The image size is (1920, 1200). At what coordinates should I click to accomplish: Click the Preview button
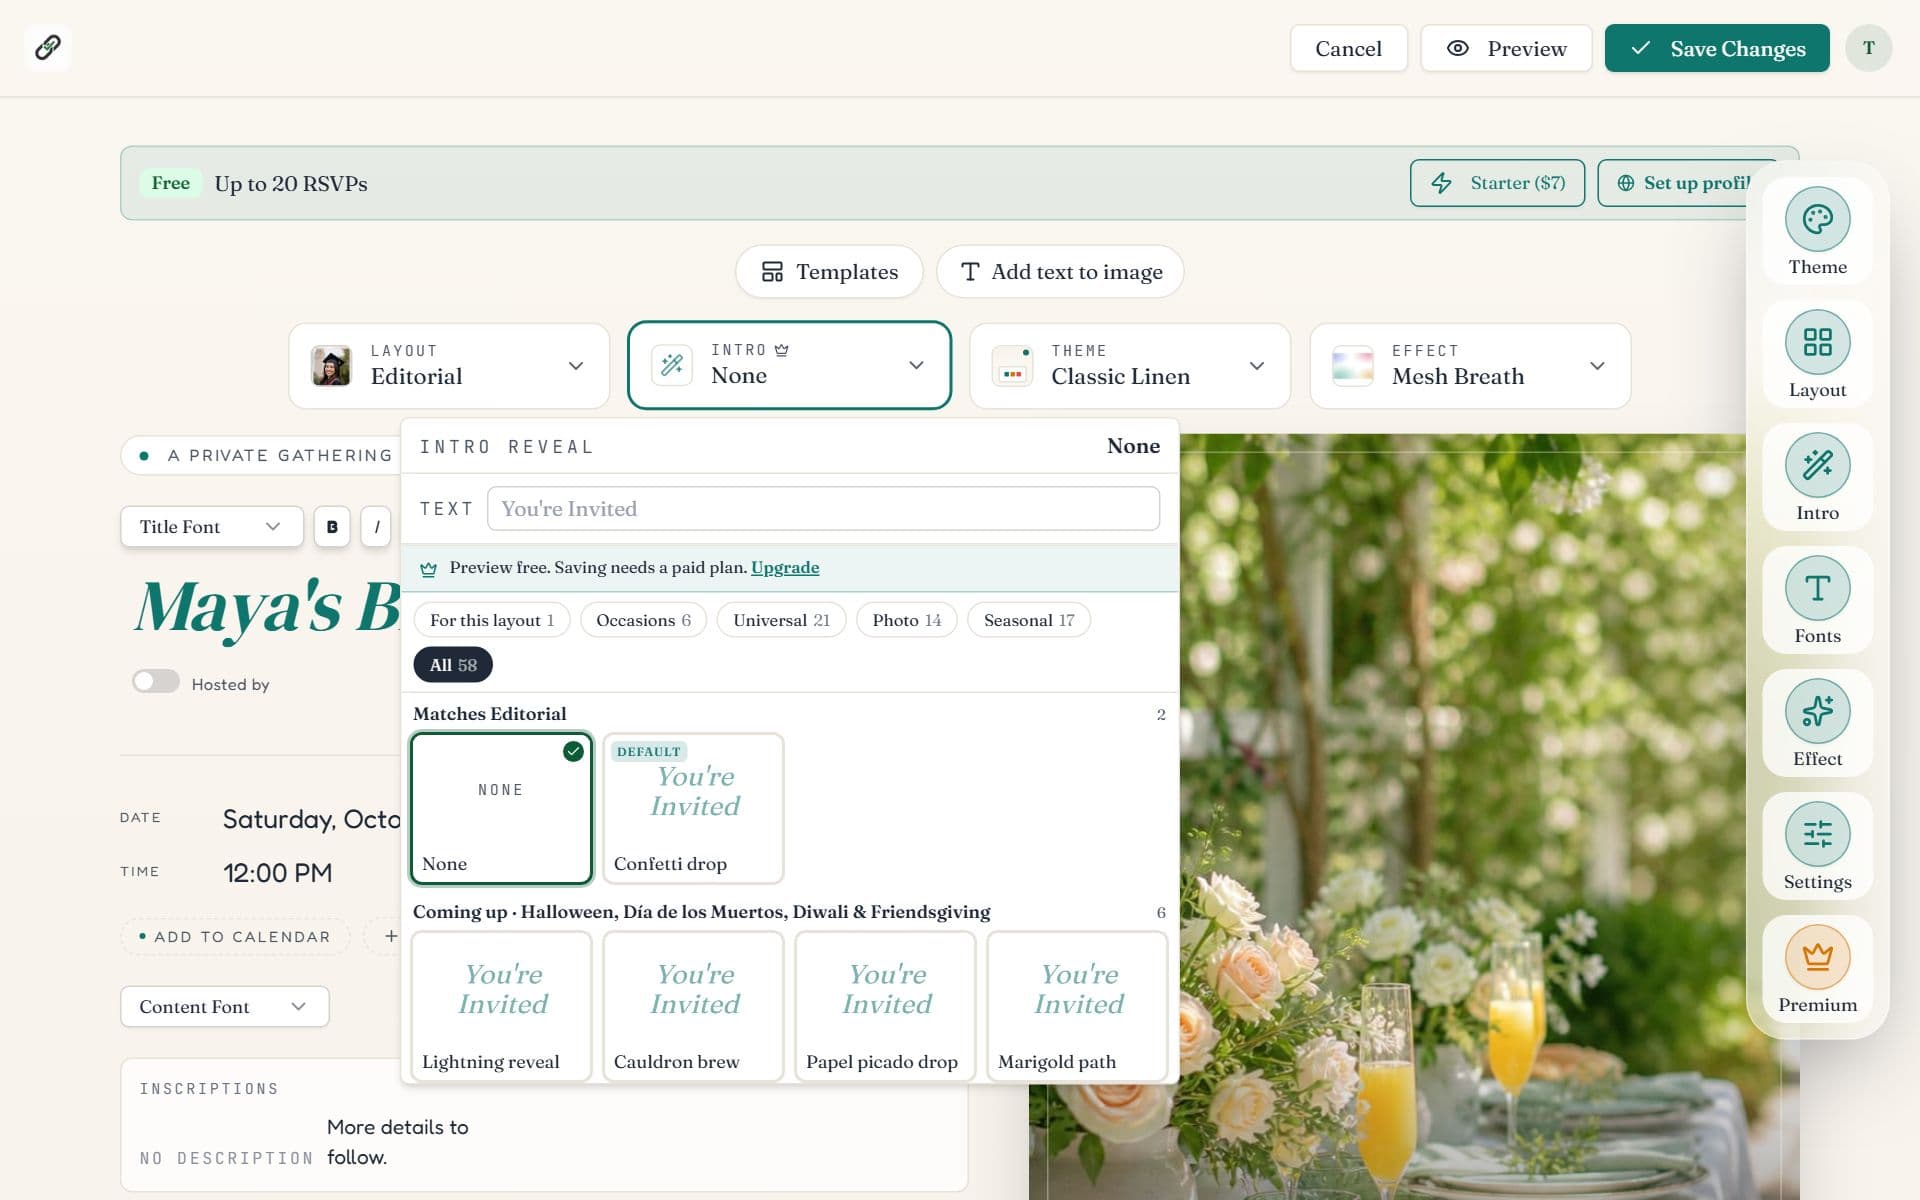(1506, 48)
